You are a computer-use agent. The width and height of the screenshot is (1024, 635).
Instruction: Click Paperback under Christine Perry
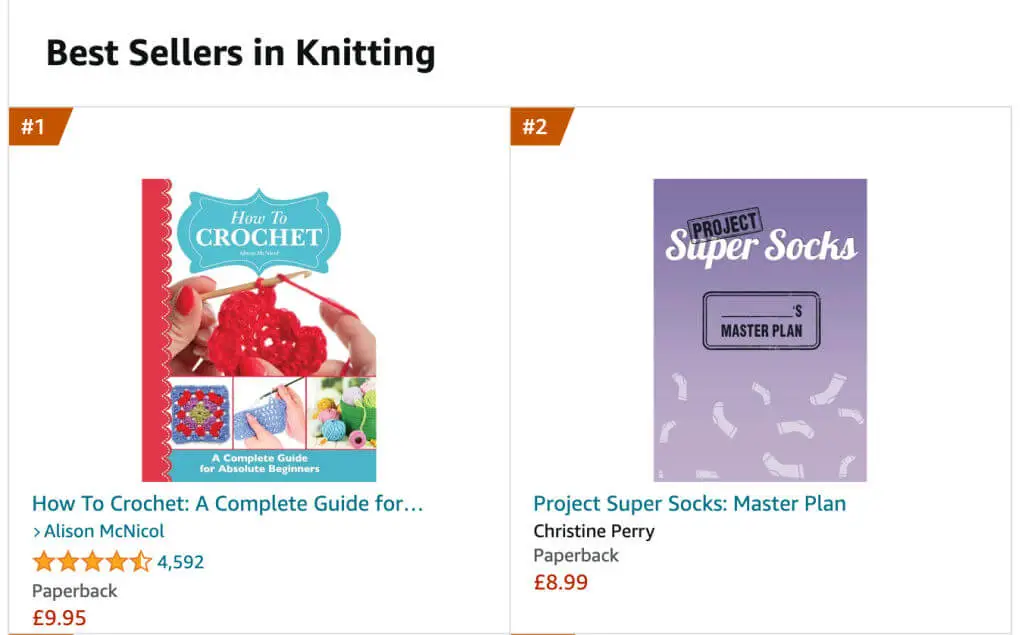click(x=576, y=555)
